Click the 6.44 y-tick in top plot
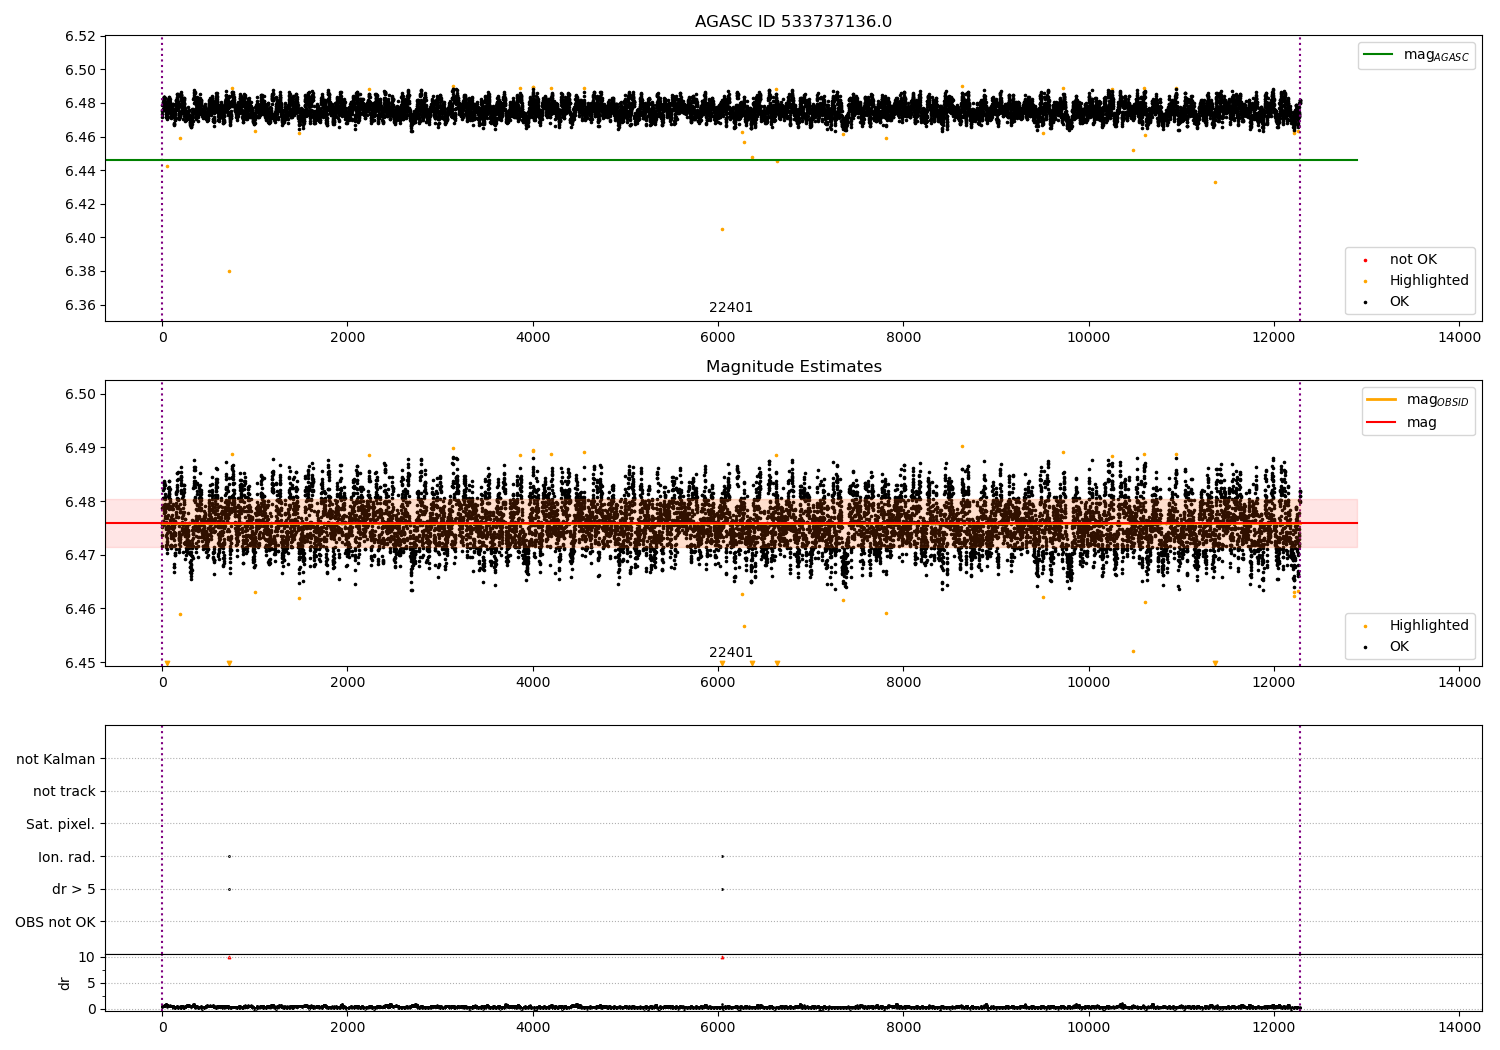1500x1050 pixels. 80,171
